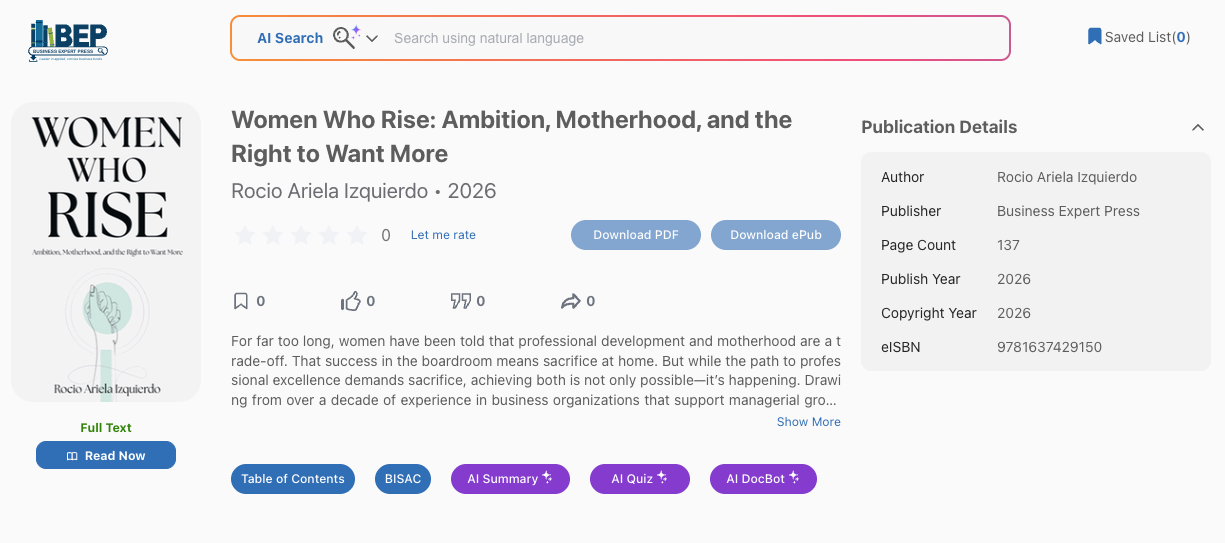Rate the book with the first star

[244, 236]
